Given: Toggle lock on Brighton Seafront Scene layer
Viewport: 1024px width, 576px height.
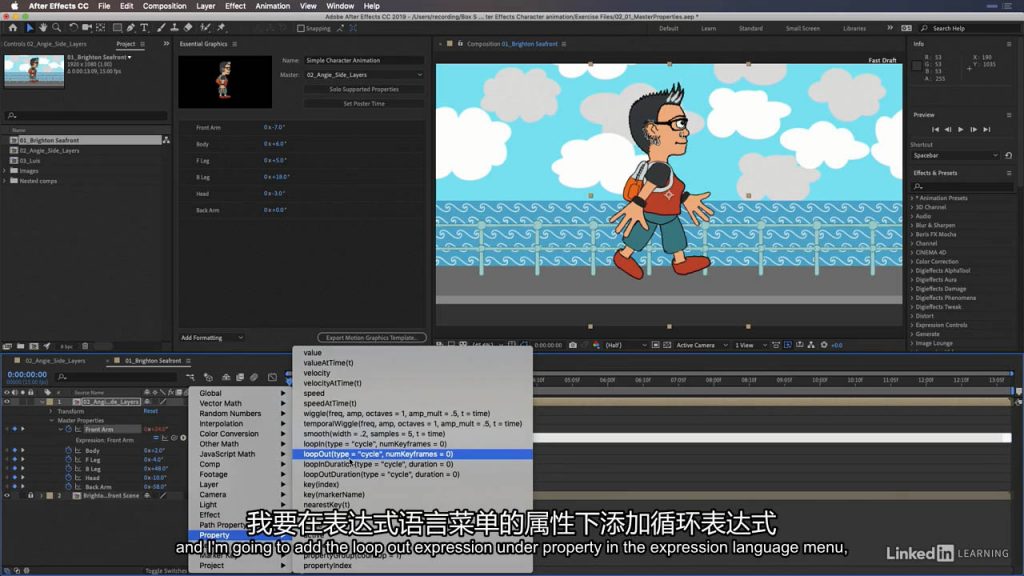Looking at the screenshot, I should click(30, 496).
